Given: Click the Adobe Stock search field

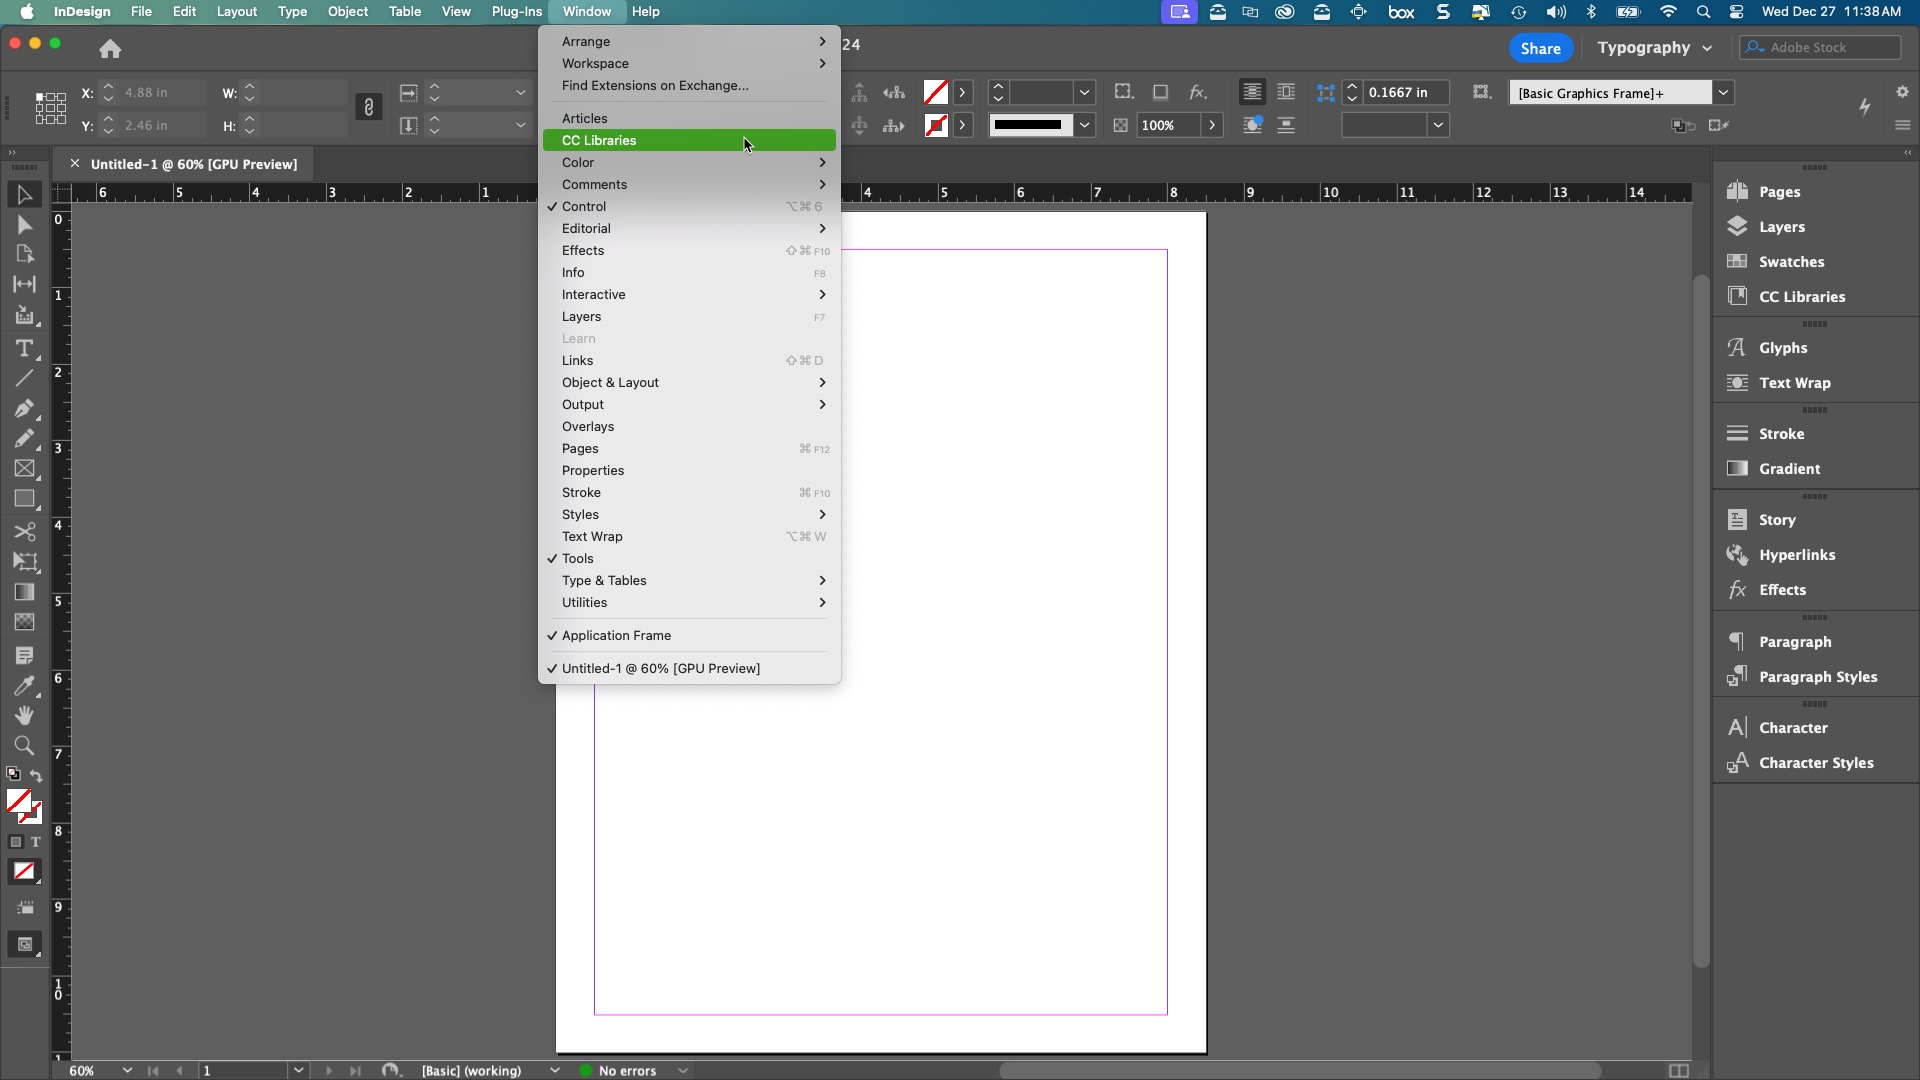Looking at the screenshot, I should (x=1820, y=47).
